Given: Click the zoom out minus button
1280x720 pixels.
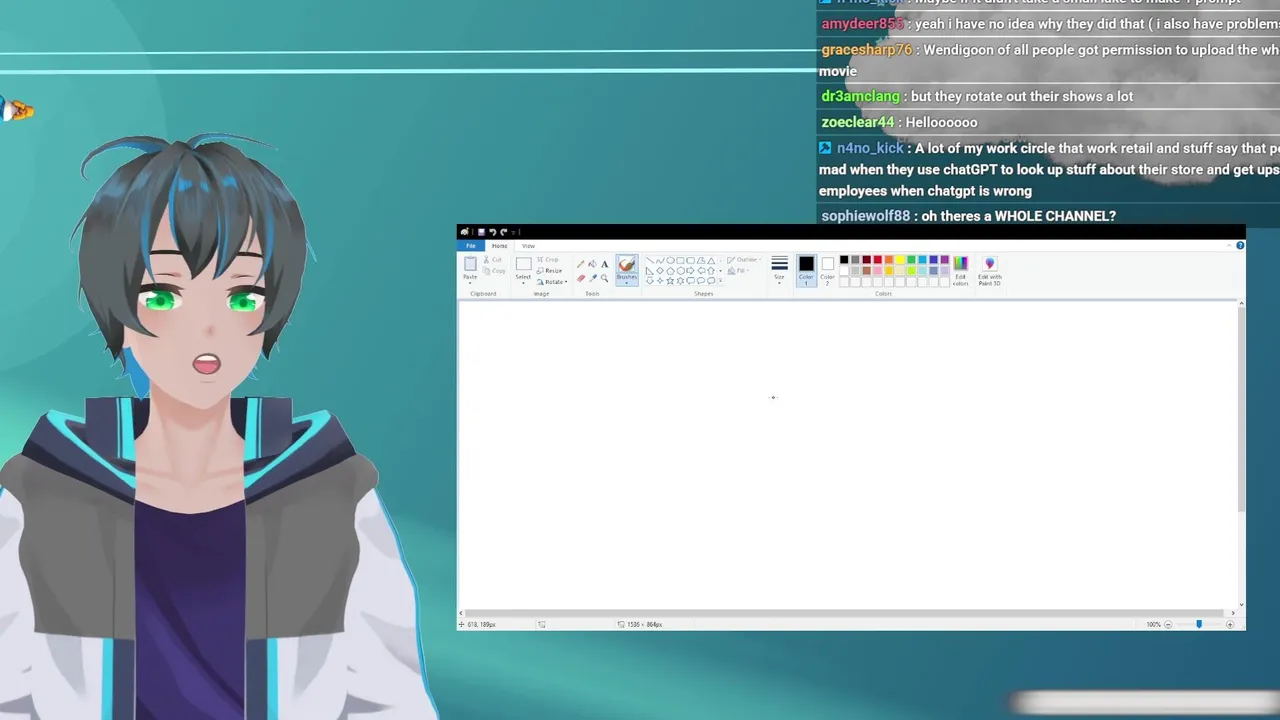Looking at the screenshot, I should [1167, 624].
